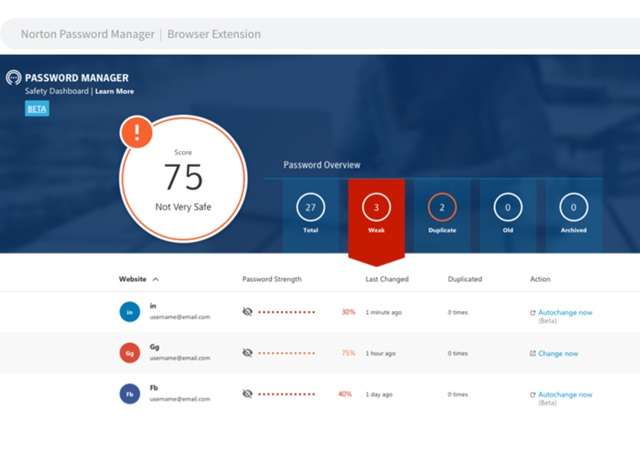Click the In site name
640x468 pixels.
pyautogui.click(x=153, y=306)
